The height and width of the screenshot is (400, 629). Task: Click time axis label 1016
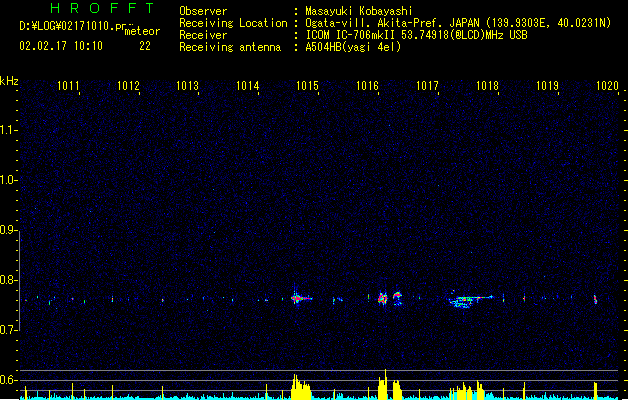point(367,86)
